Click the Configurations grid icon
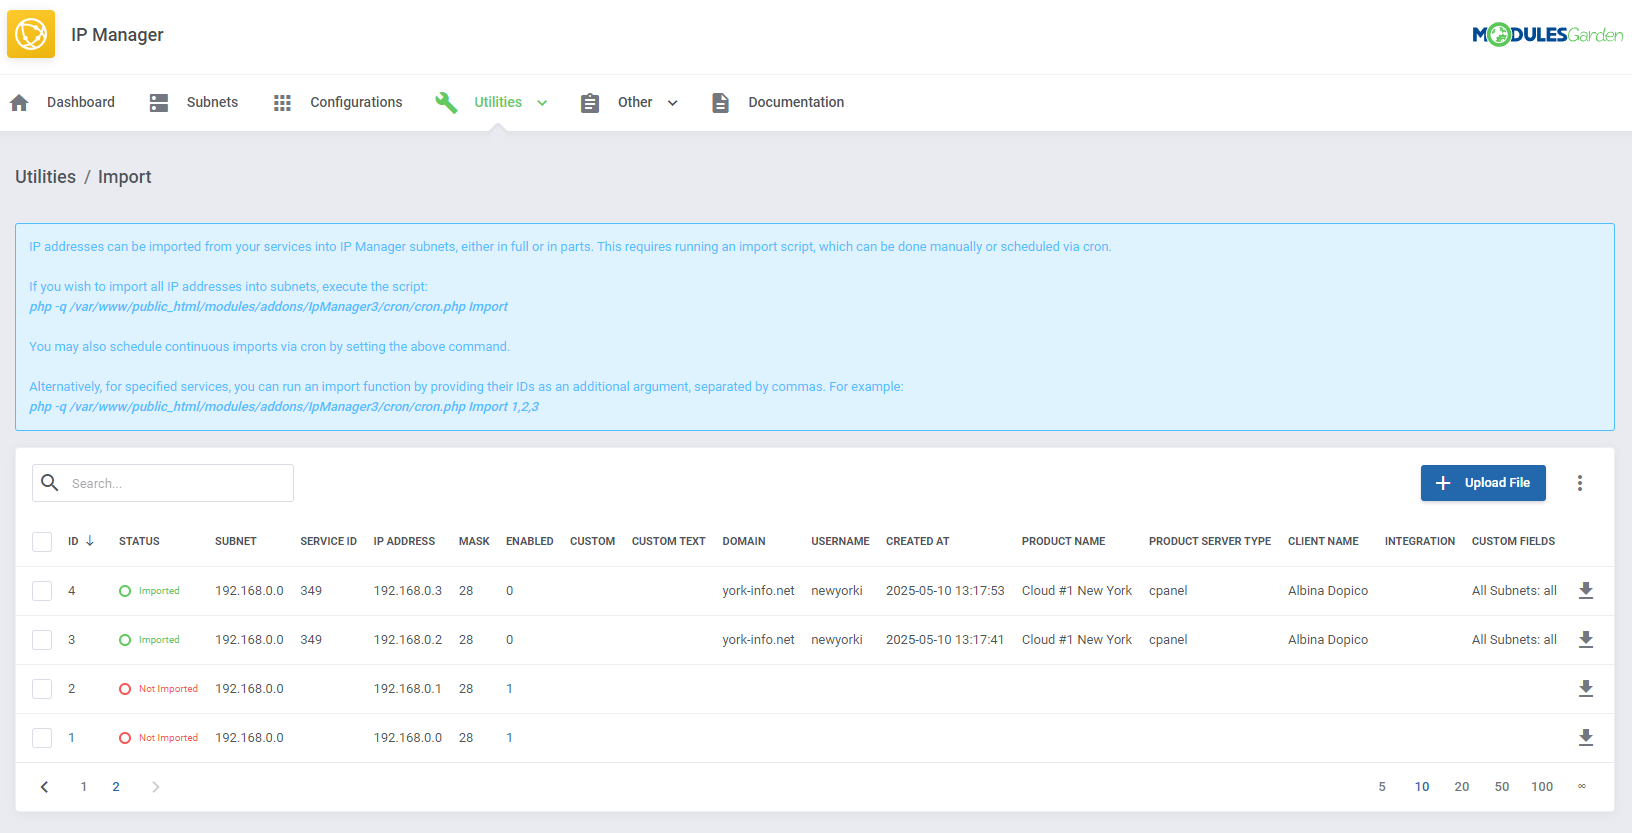 pos(282,102)
